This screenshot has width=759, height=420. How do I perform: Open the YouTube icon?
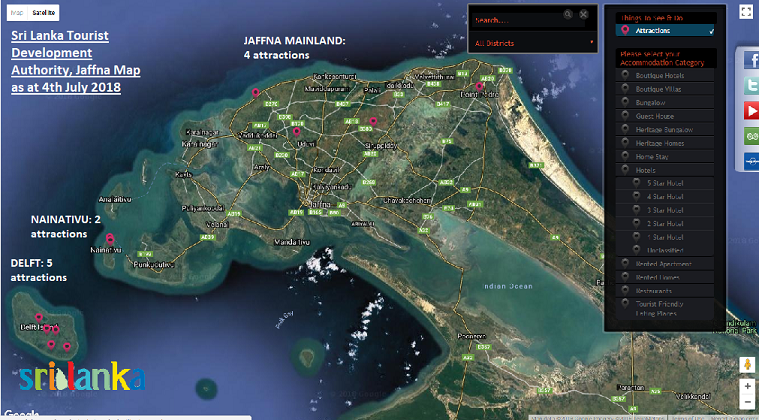[749, 110]
